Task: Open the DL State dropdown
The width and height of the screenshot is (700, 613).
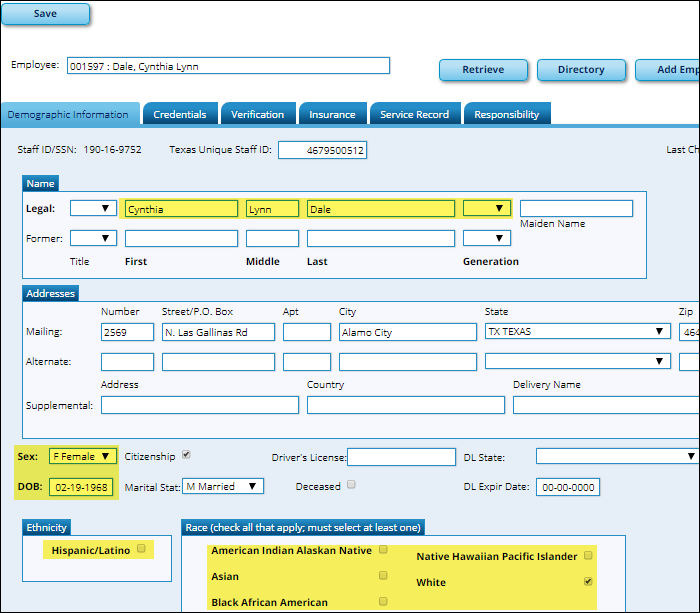Action: [618, 456]
